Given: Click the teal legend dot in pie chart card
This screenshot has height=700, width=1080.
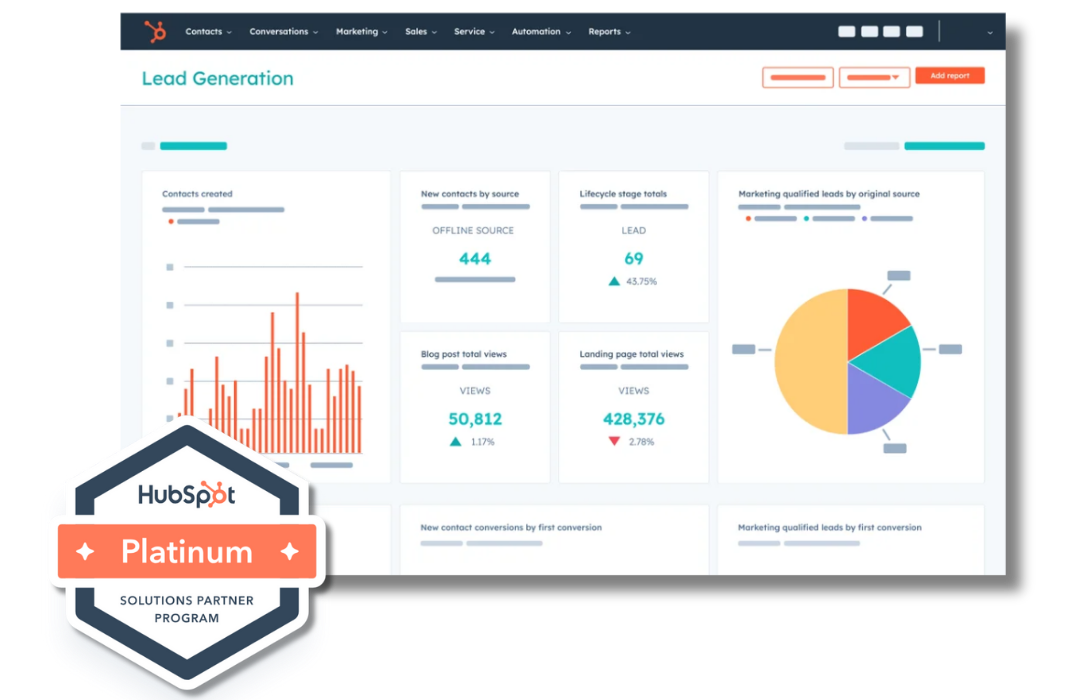Looking at the screenshot, I should pos(806,218).
